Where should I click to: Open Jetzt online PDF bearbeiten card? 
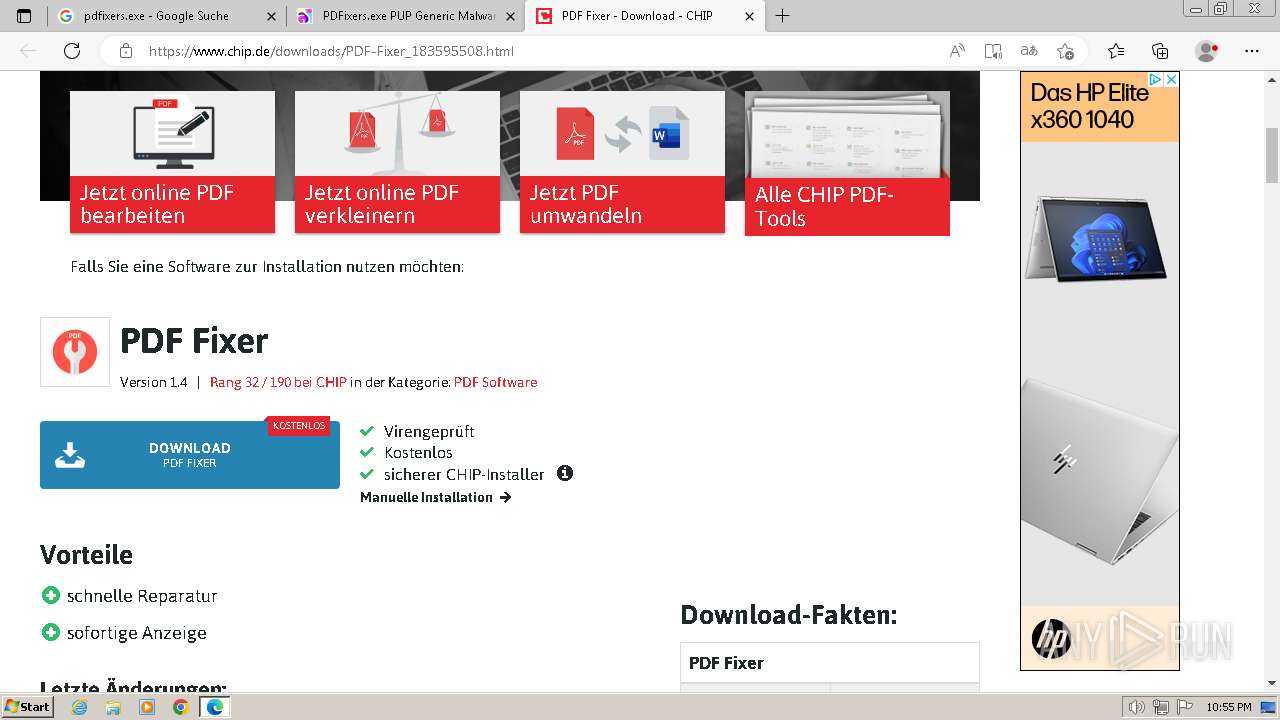[x=172, y=162]
